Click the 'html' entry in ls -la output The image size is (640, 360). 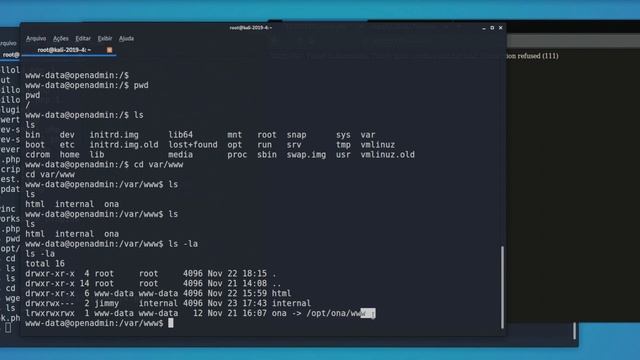[x=282, y=293]
